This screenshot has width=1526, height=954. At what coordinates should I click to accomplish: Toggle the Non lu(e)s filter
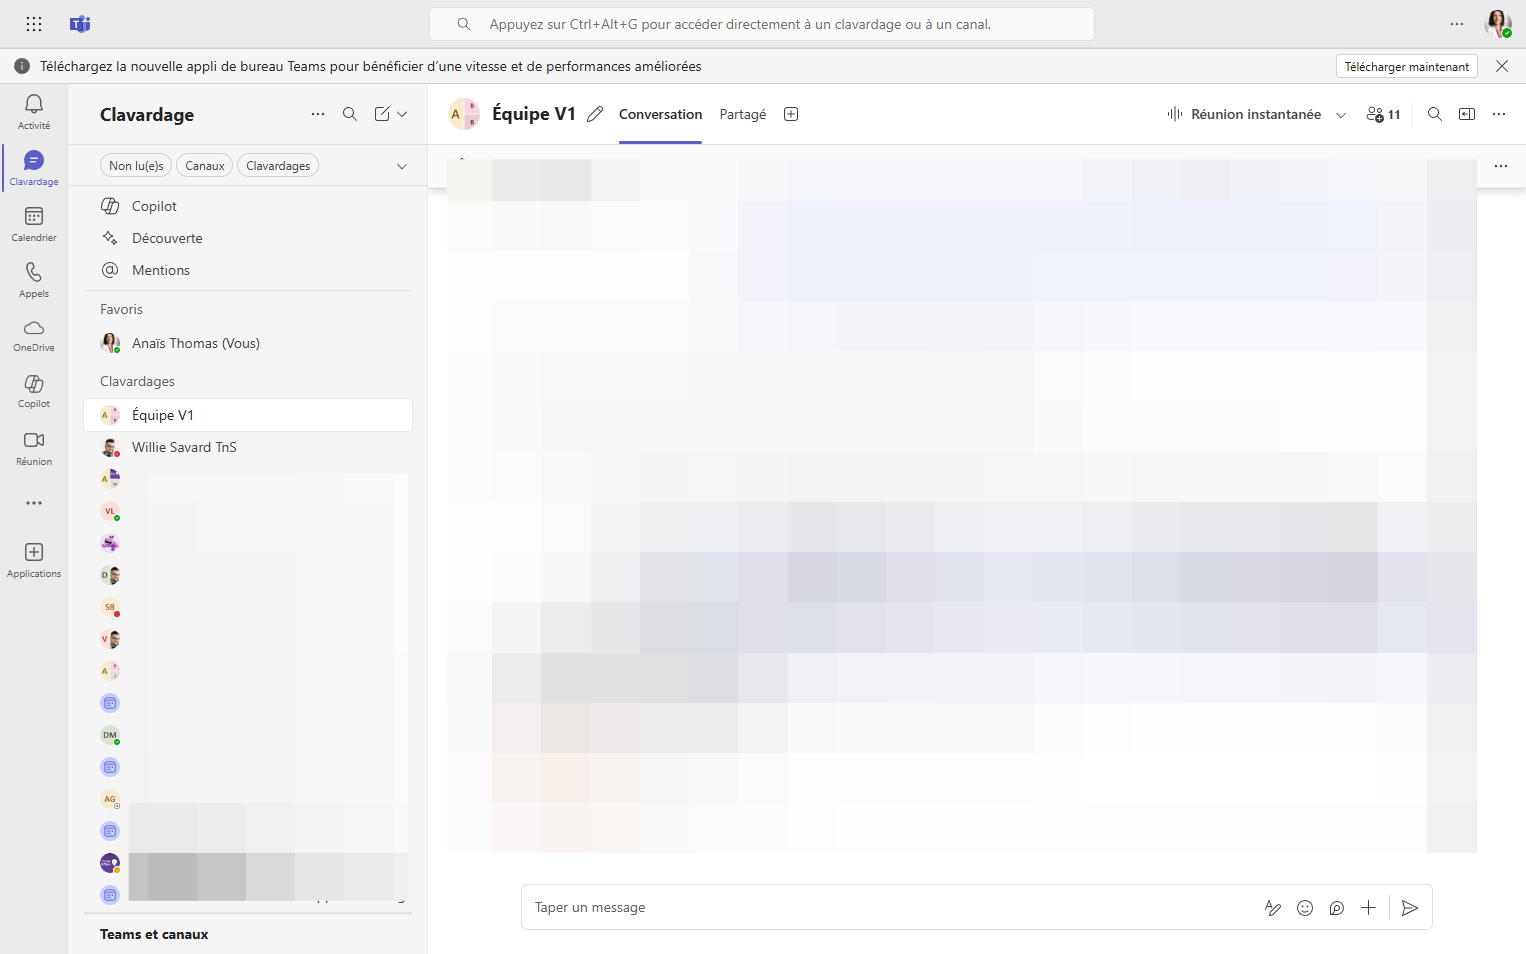click(136, 166)
